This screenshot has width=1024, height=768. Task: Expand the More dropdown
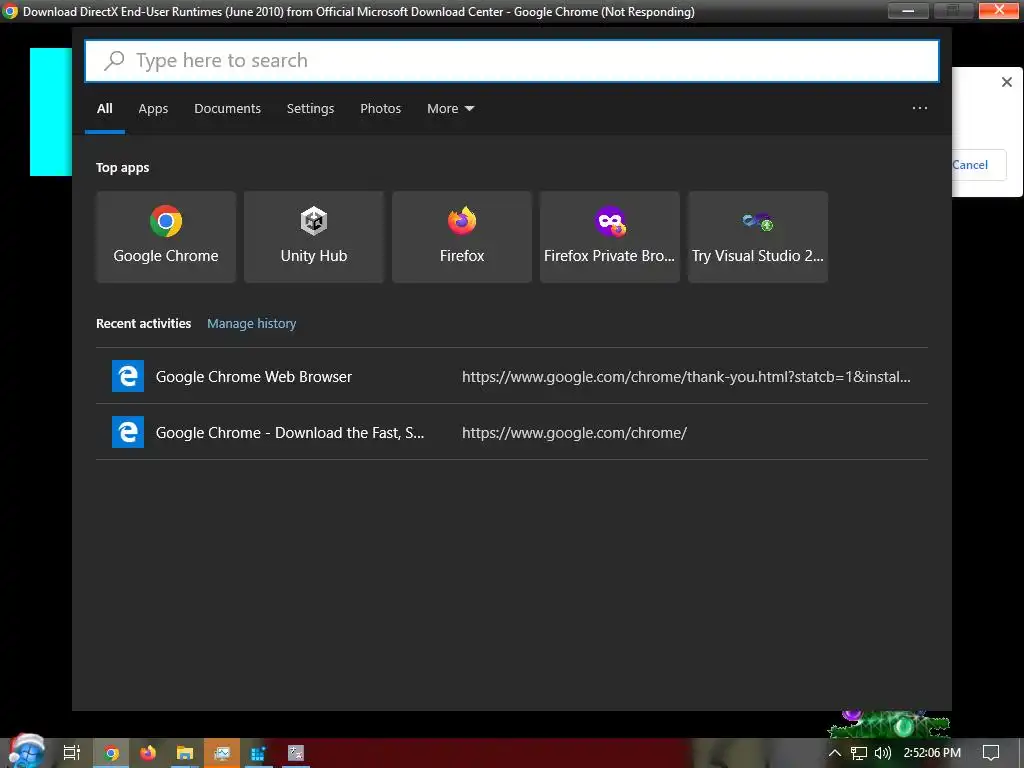[x=450, y=108]
